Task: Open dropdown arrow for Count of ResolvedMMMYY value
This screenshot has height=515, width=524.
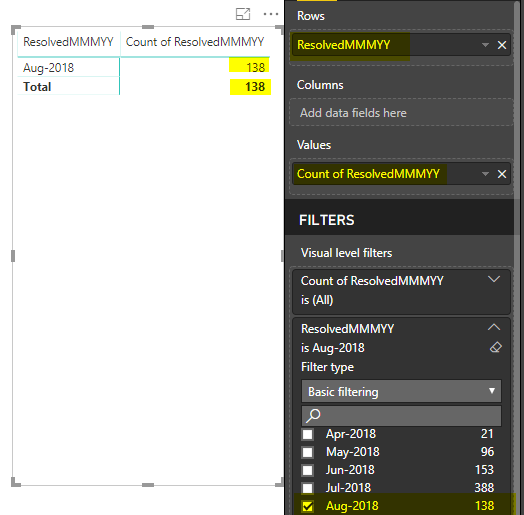Action: click(485, 174)
